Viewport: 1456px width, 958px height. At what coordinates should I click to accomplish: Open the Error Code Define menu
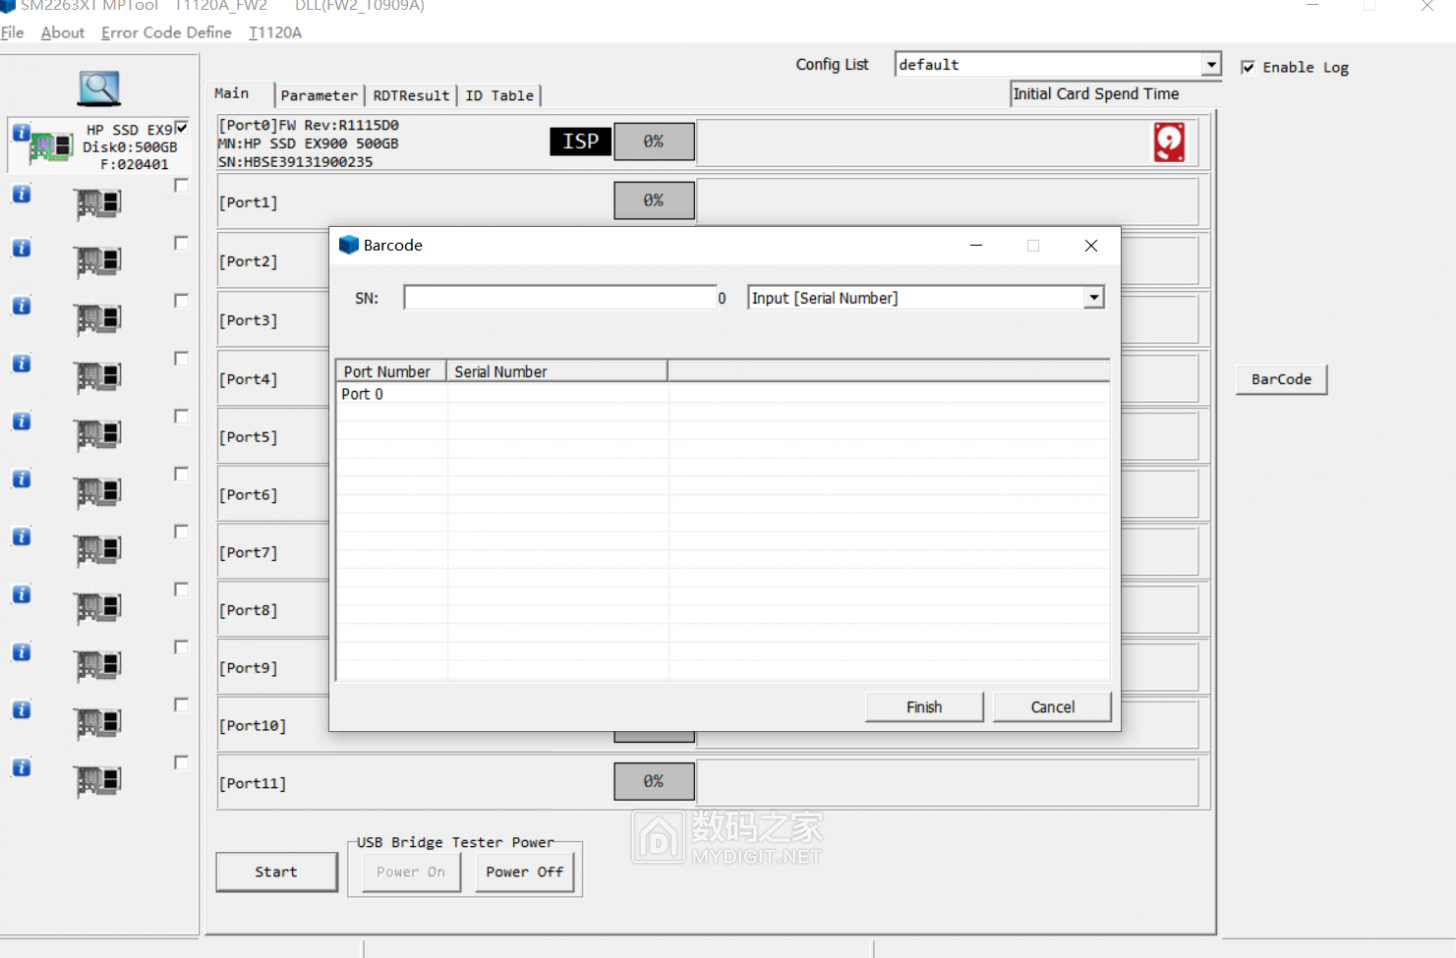pyautogui.click(x=166, y=32)
